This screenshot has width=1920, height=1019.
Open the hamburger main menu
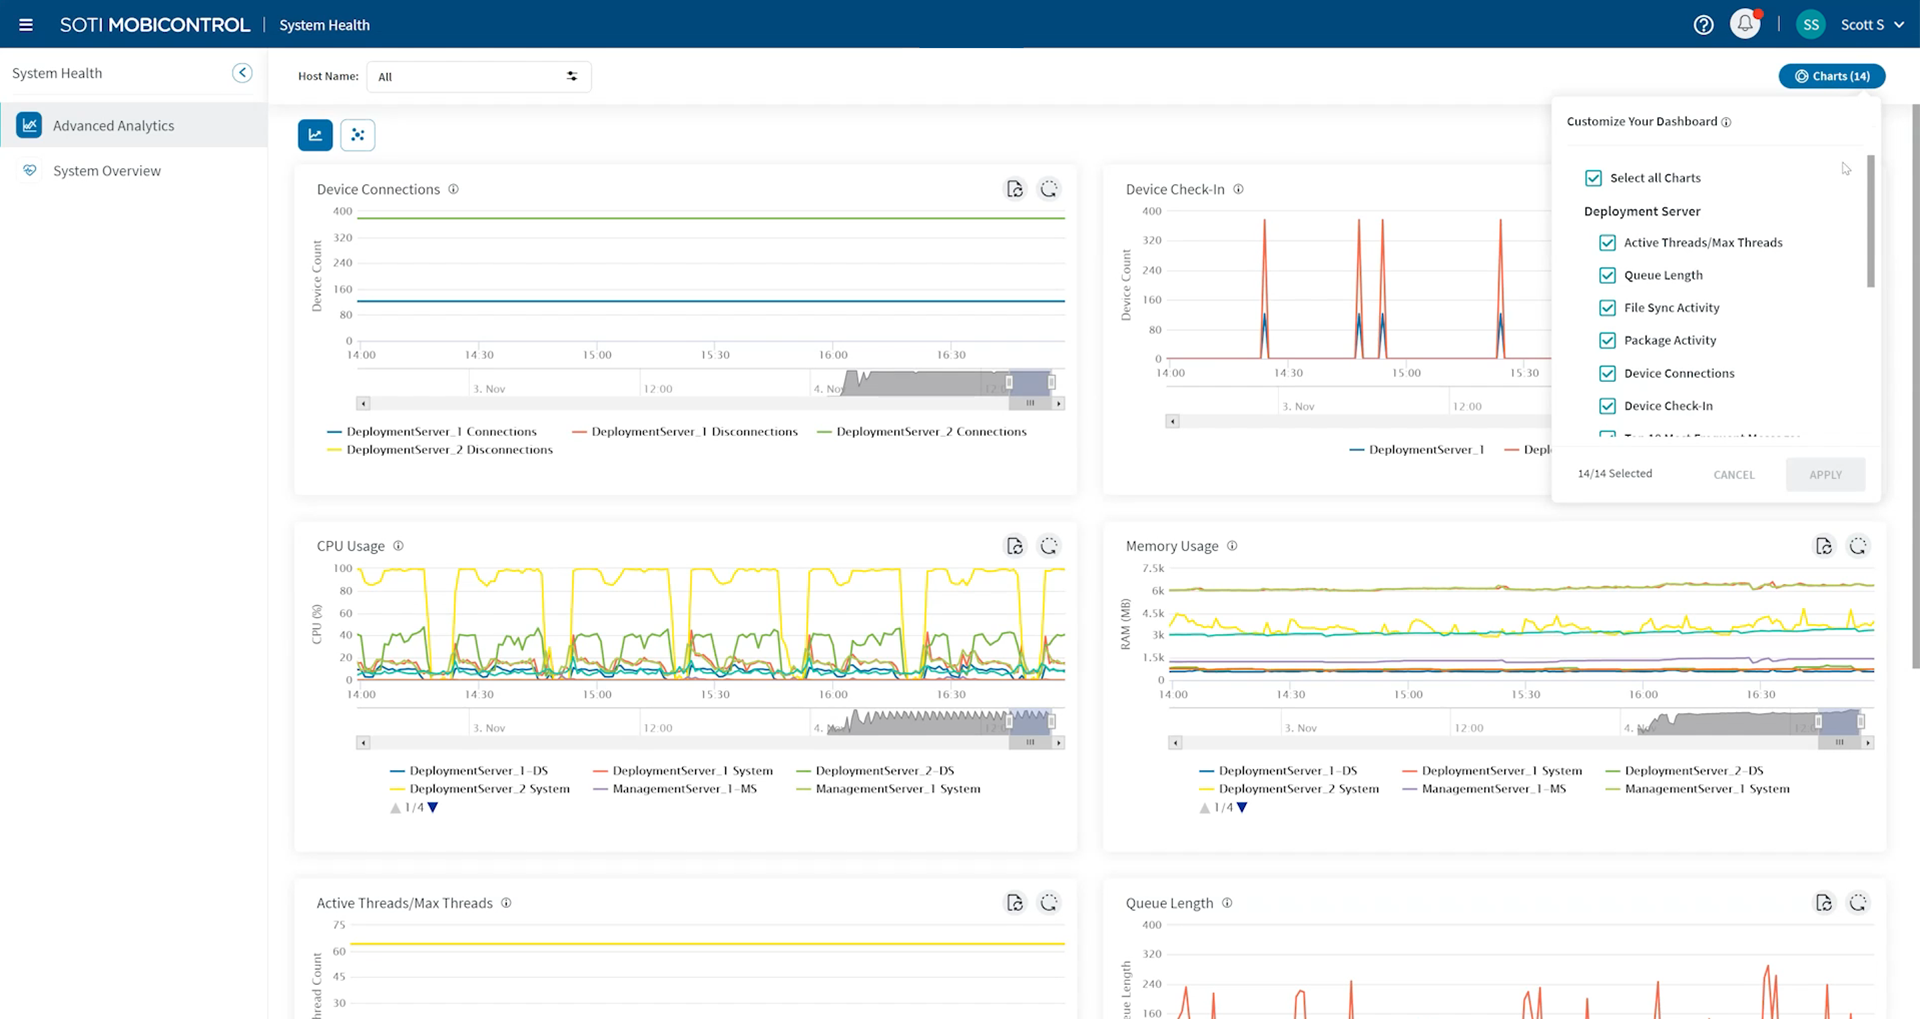26,25
